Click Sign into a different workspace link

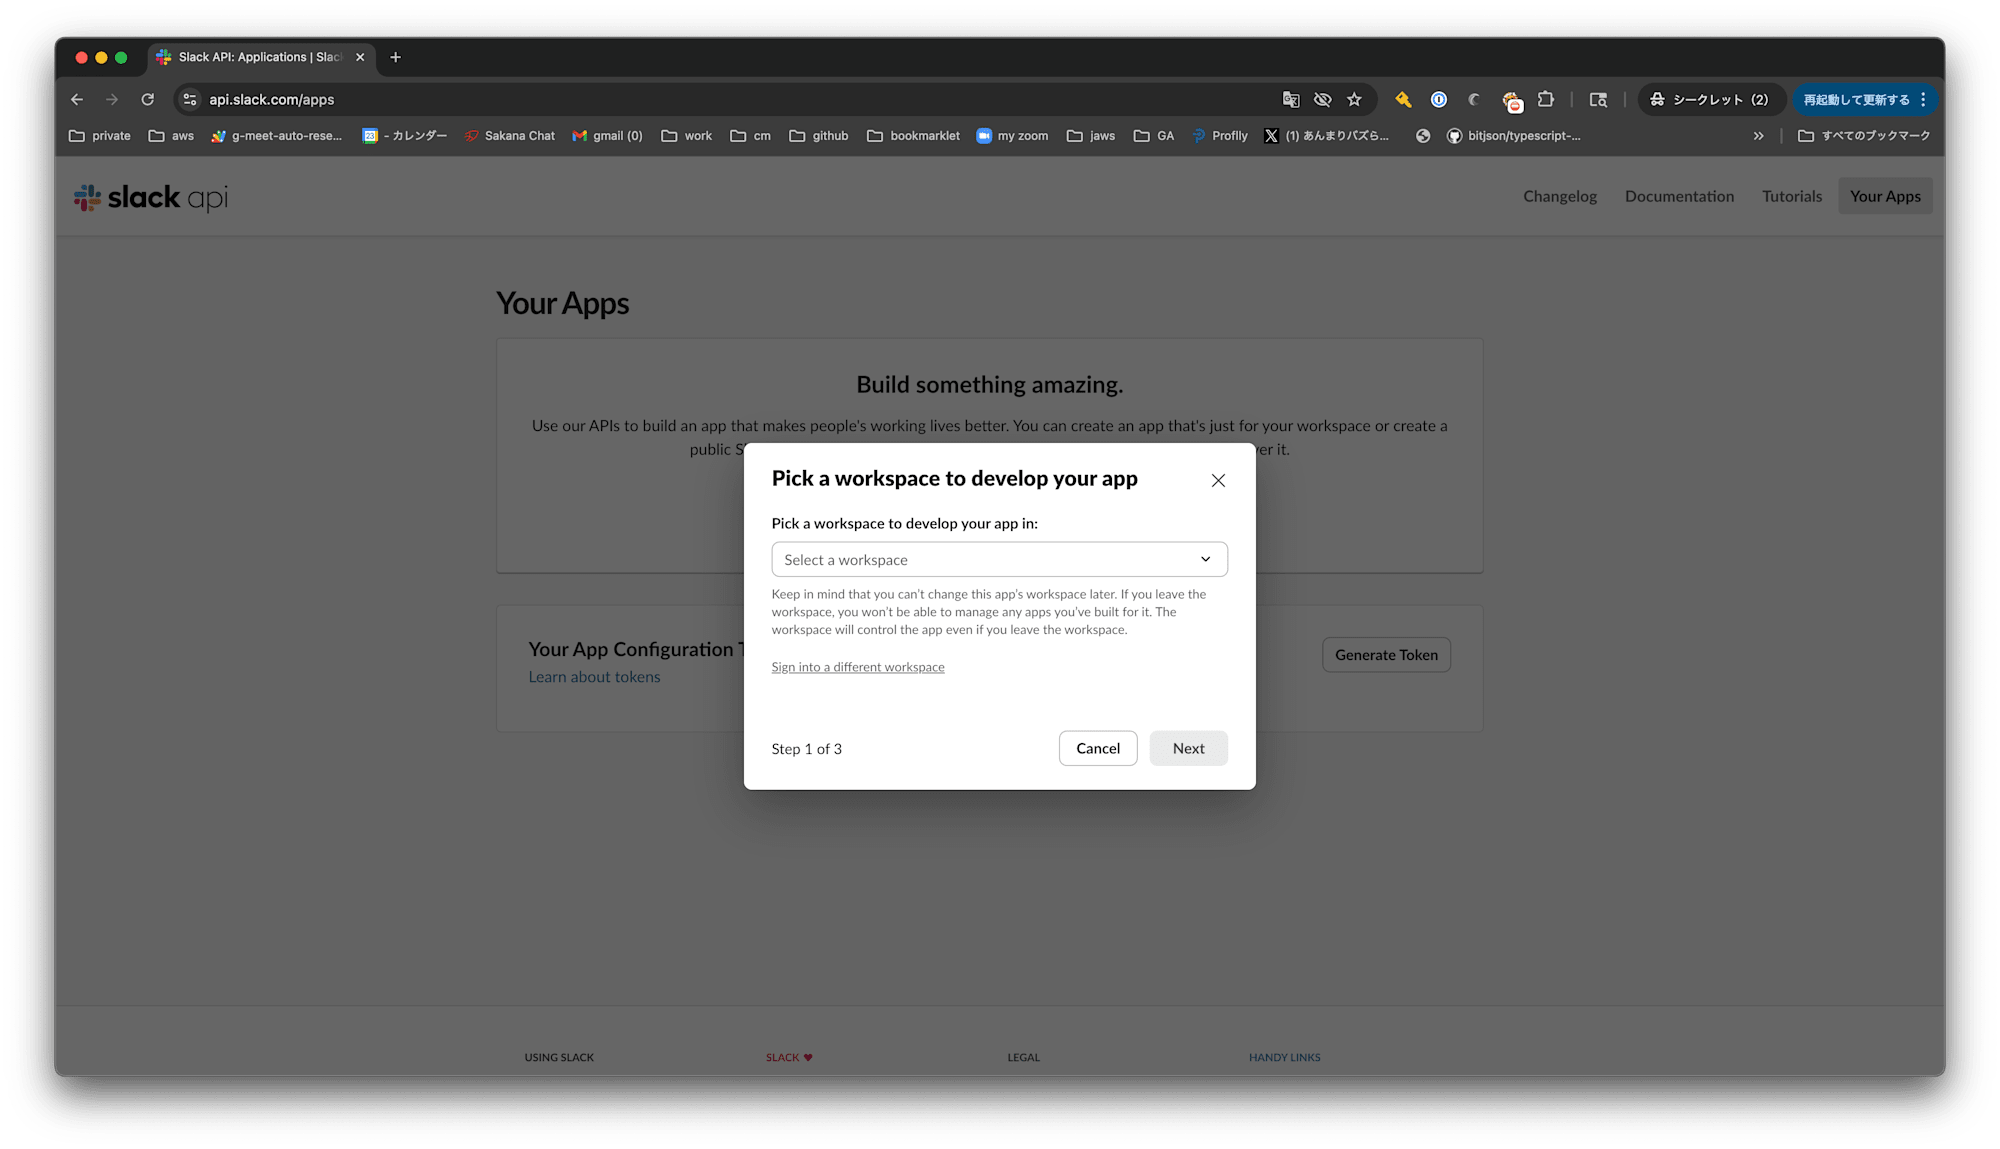click(858, 667)
